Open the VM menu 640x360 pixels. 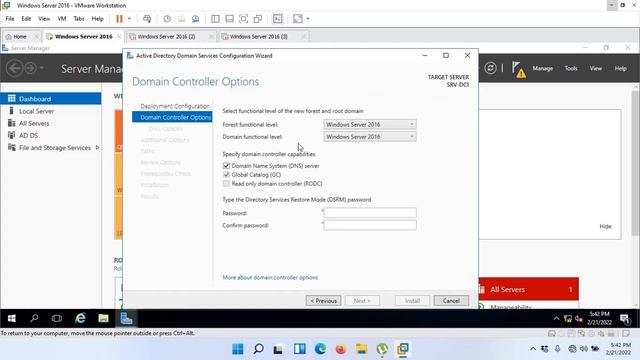[x=62, y=19]
